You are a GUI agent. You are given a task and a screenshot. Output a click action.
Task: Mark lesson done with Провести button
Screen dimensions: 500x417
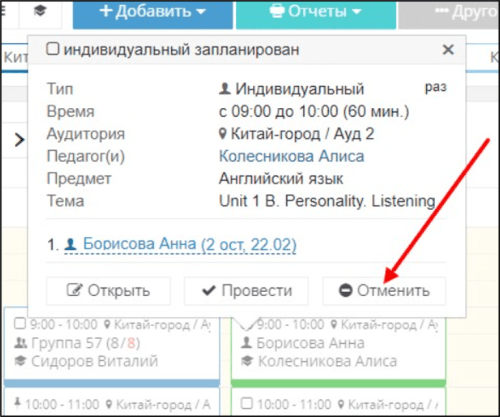tap(246, 291)
